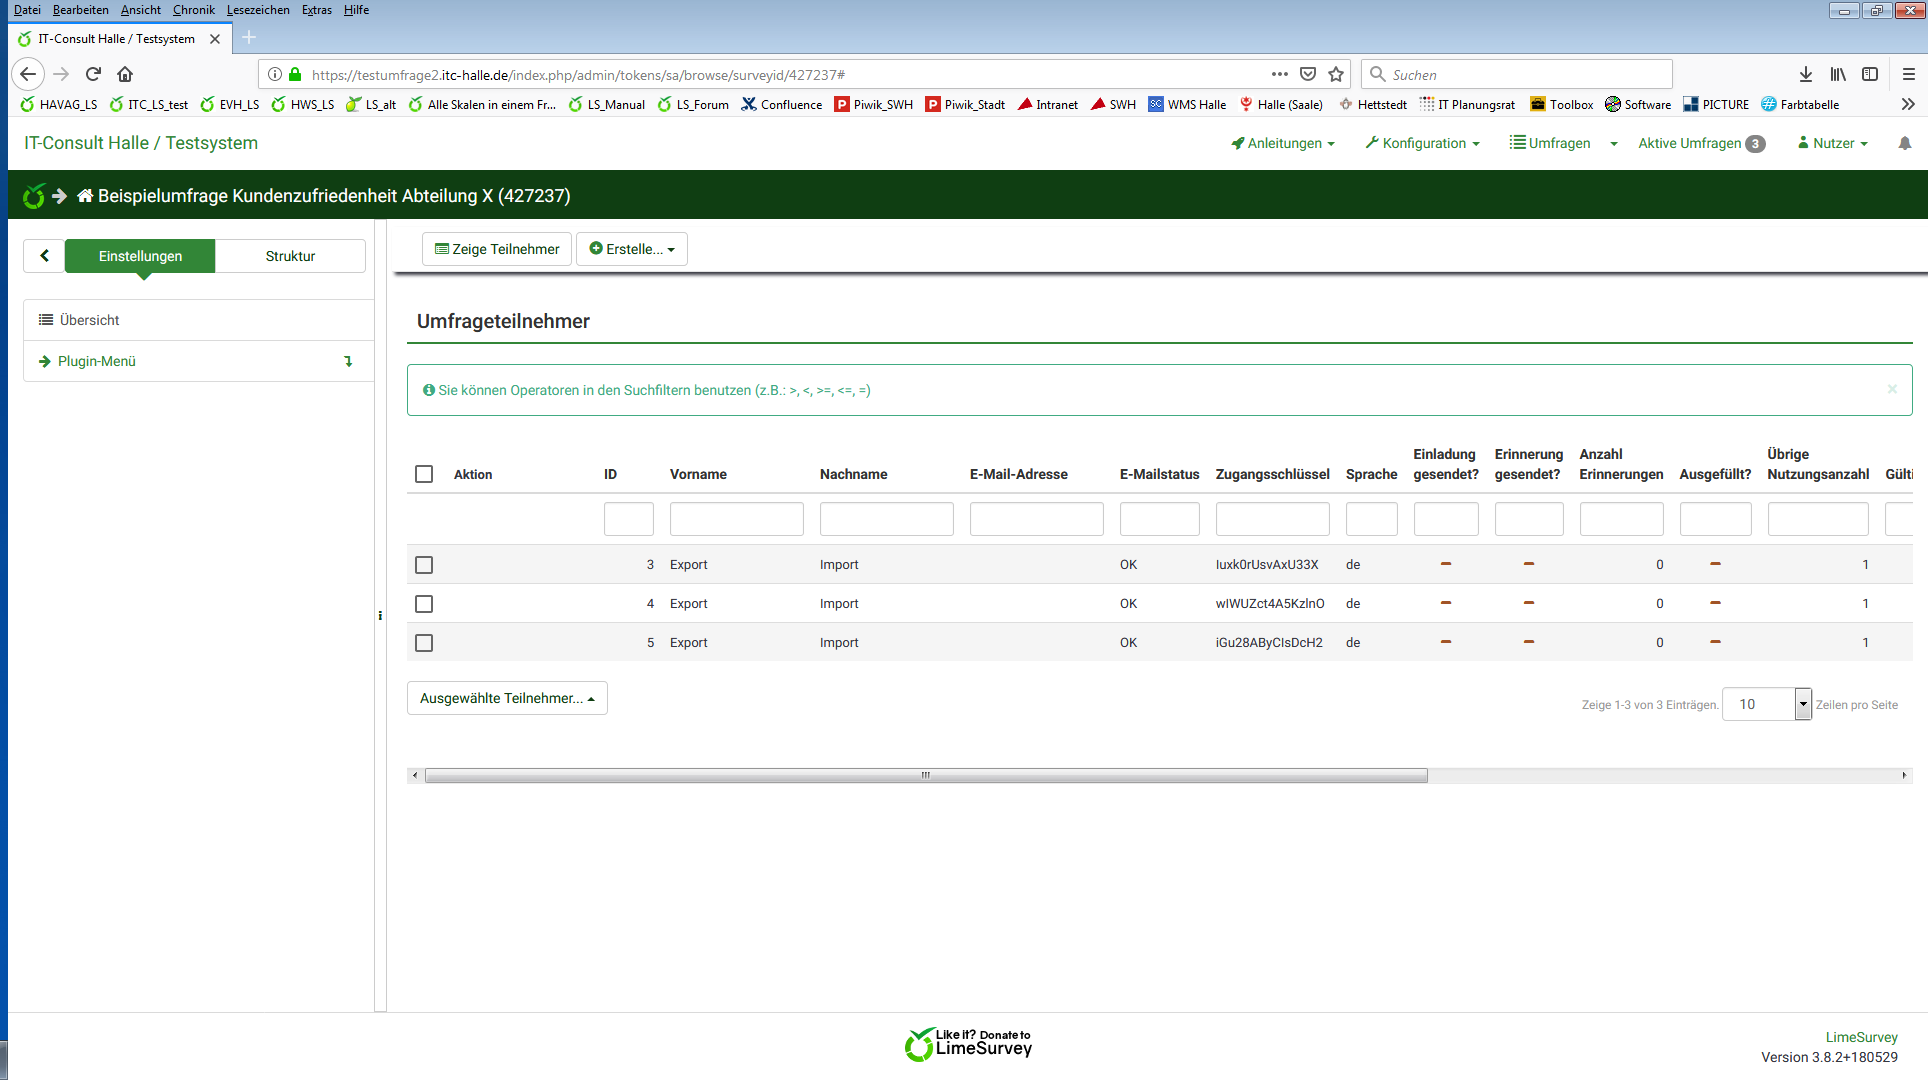Tick checkbox for participant ID 5
The image size is (1928, 1080).
[424, 643]
